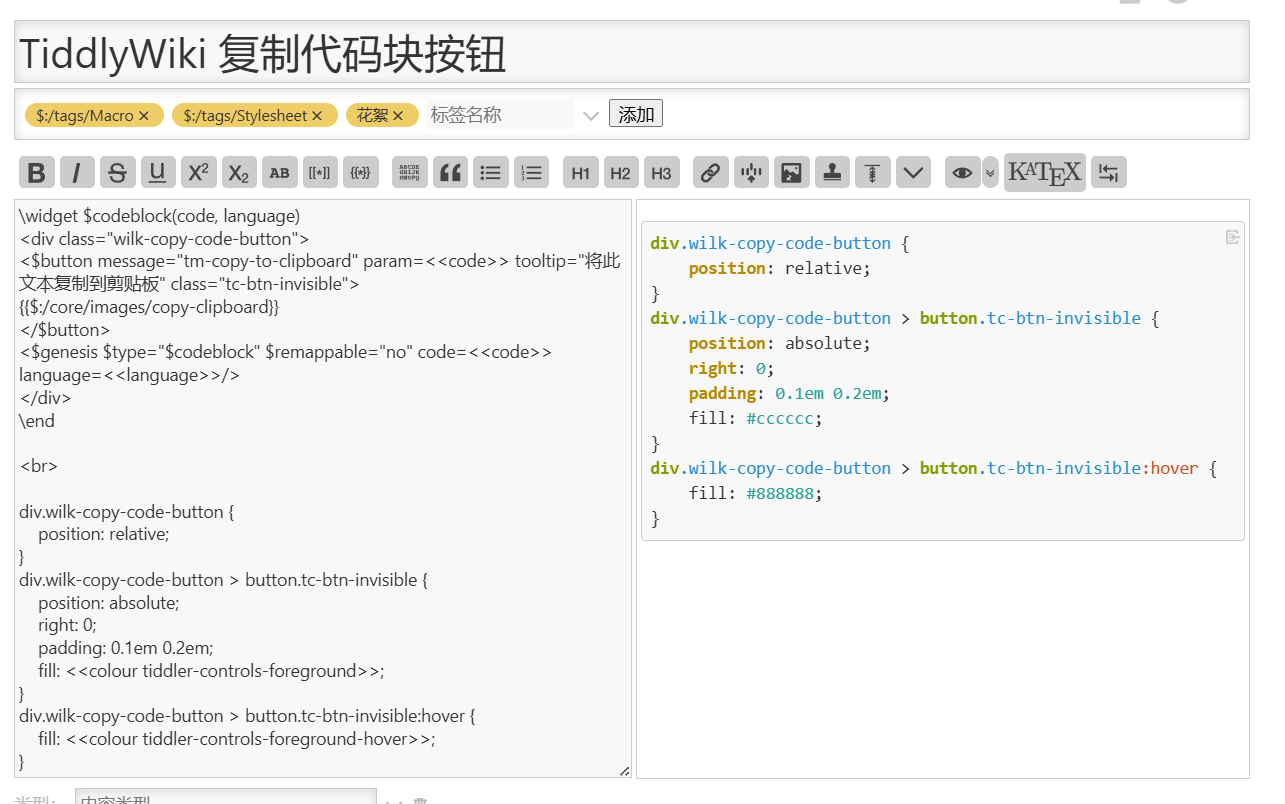
Task: Underline the selected text
Action: point(158,172)
